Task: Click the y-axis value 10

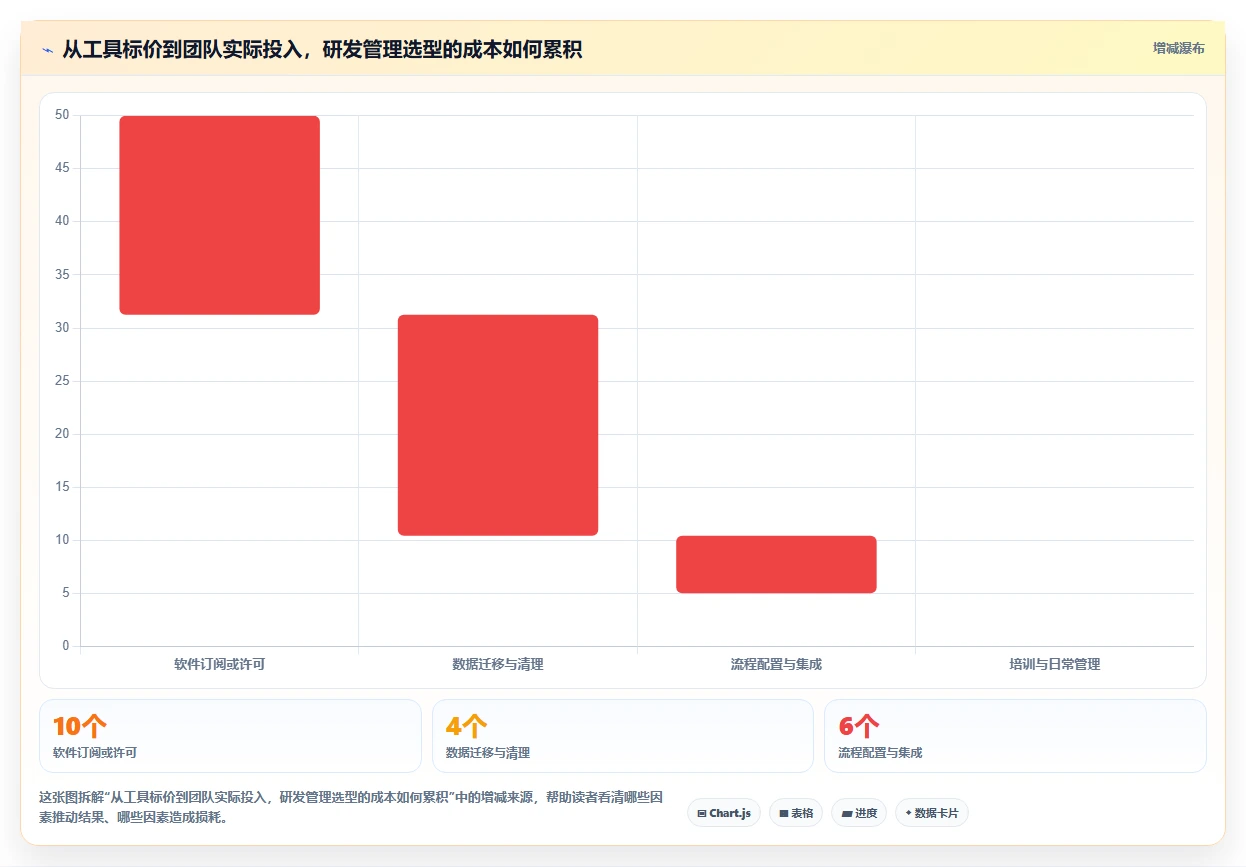Action: tap(62, 540)
